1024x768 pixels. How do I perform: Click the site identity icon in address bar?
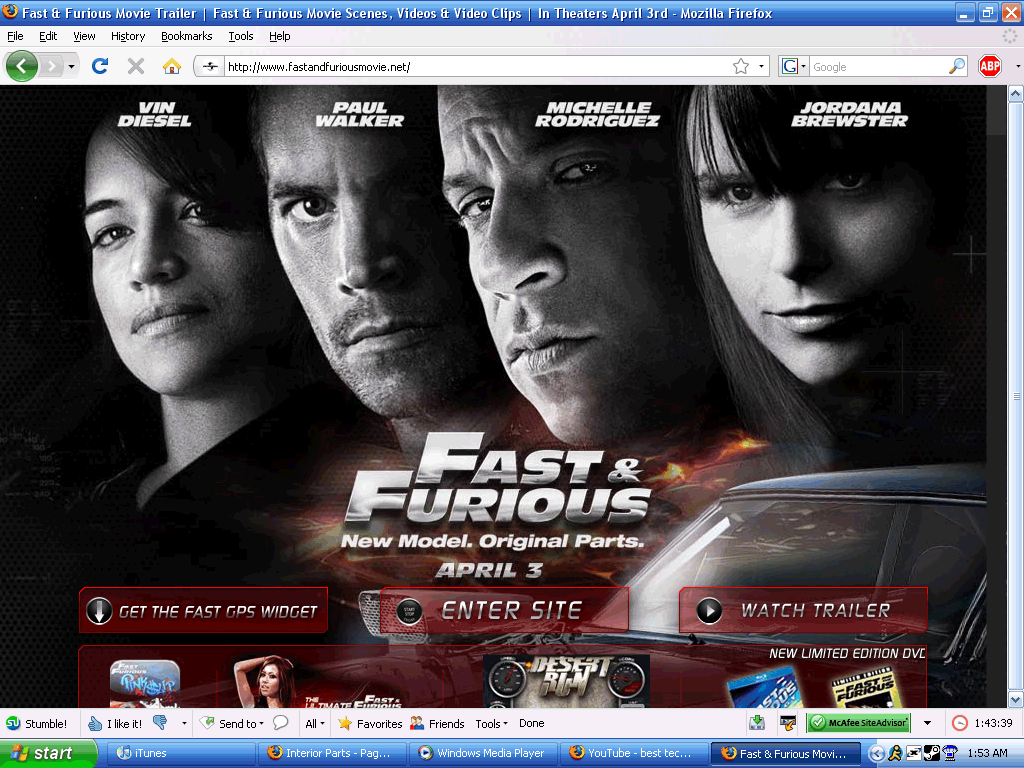click(x=210, y=66)
